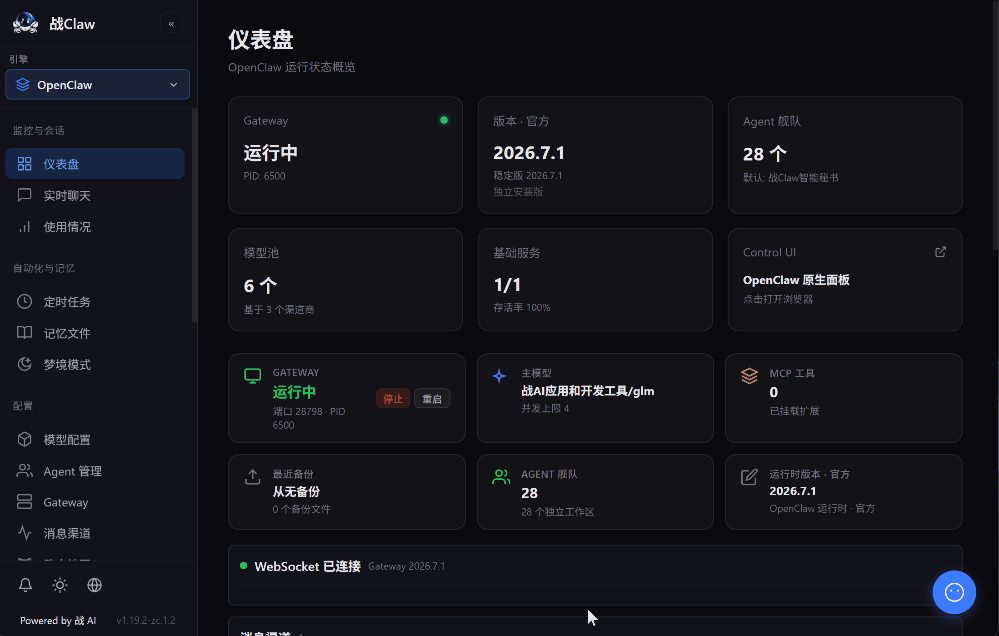Open the OpenClaw 原生面板 card

click(845, 280)
